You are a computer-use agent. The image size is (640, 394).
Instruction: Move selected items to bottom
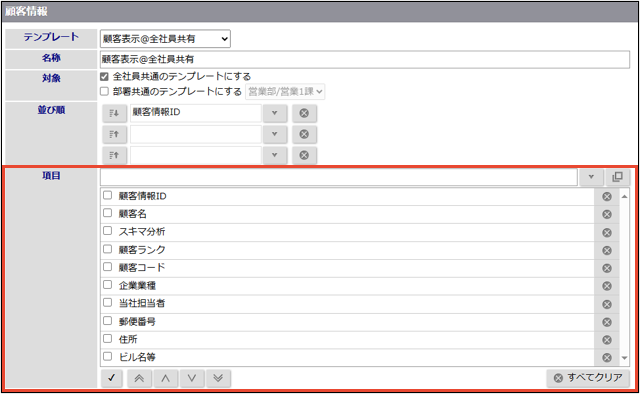point(218,378)
